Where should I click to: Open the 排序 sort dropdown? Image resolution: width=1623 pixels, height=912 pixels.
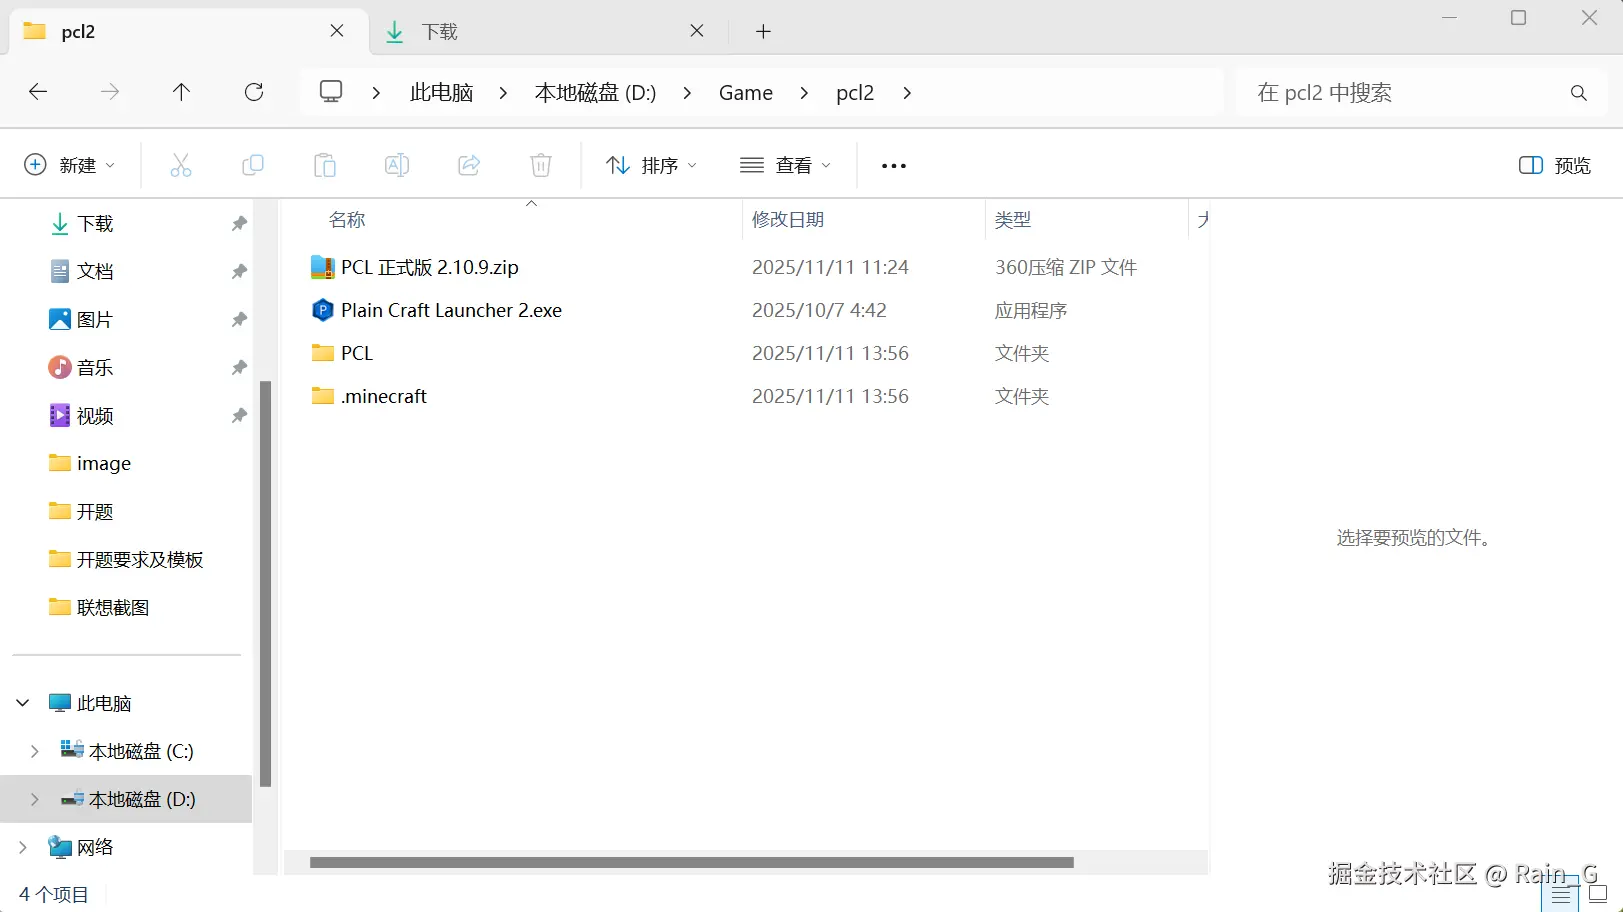651,165
